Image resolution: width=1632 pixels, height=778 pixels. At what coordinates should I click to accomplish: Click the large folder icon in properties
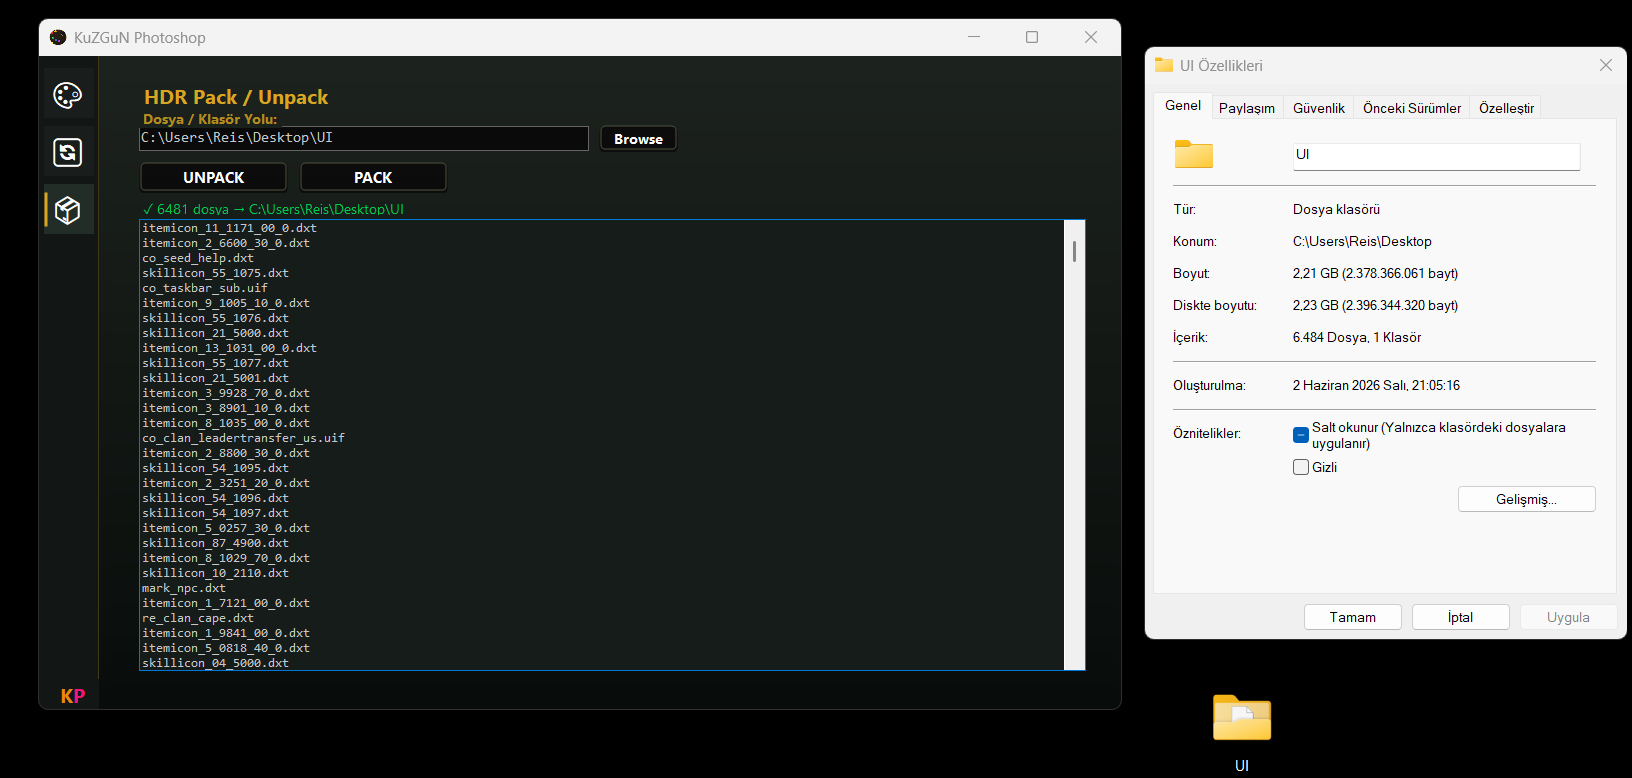click(x=1193, y=154)
